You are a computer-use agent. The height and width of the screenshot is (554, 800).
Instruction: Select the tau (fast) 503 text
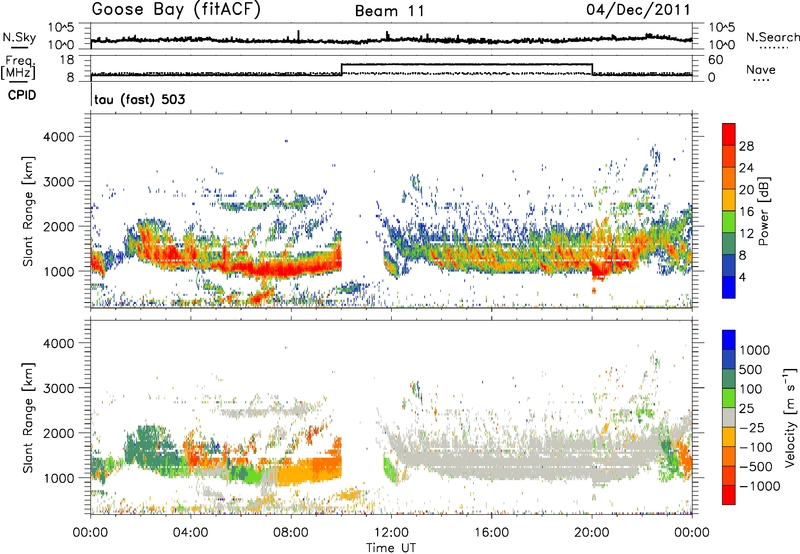point(139,99)
